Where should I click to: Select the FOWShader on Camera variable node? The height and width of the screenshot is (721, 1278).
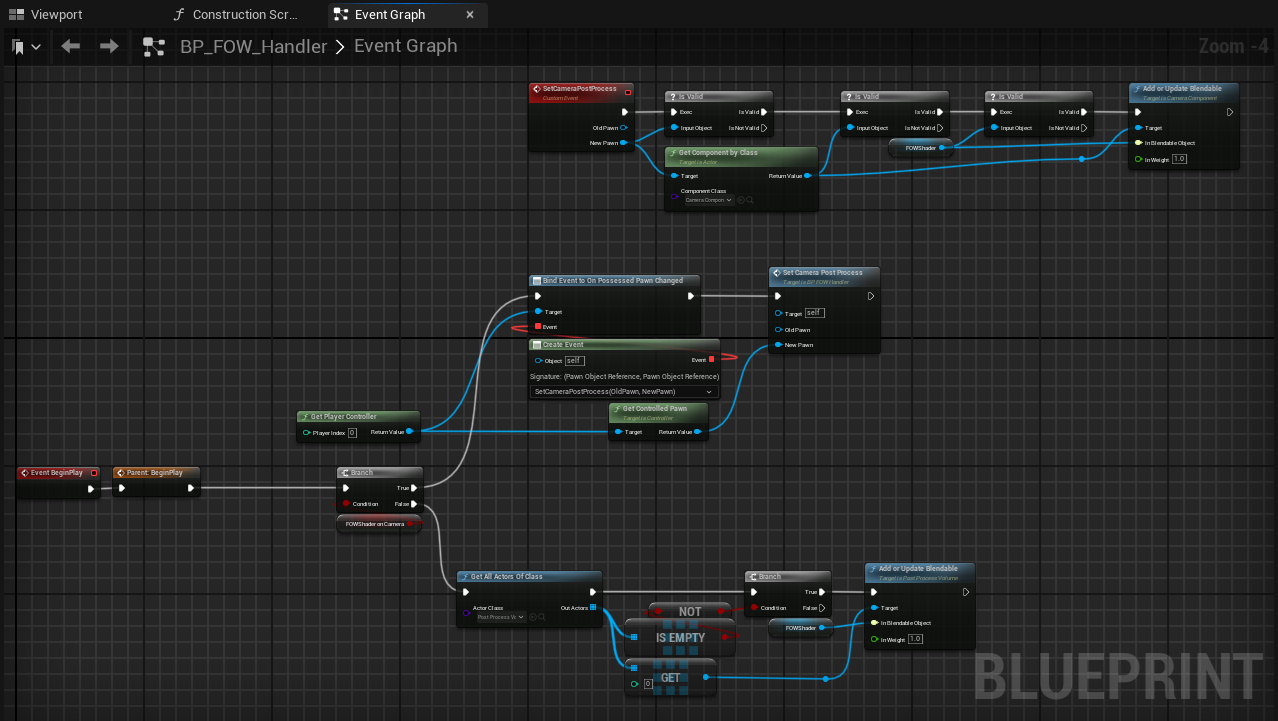pos(379,523)
